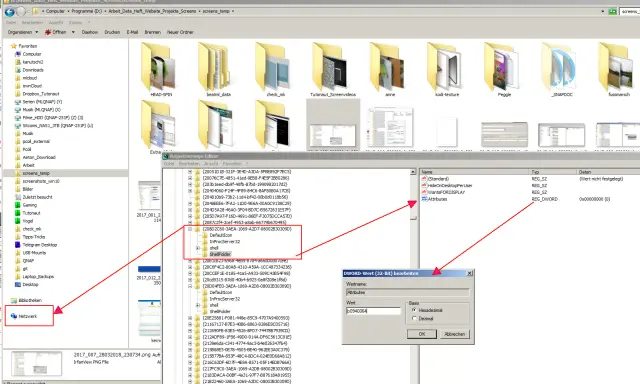Select the anne folder icon
This screenshot has width=640, height=384.
pos(387,67)
